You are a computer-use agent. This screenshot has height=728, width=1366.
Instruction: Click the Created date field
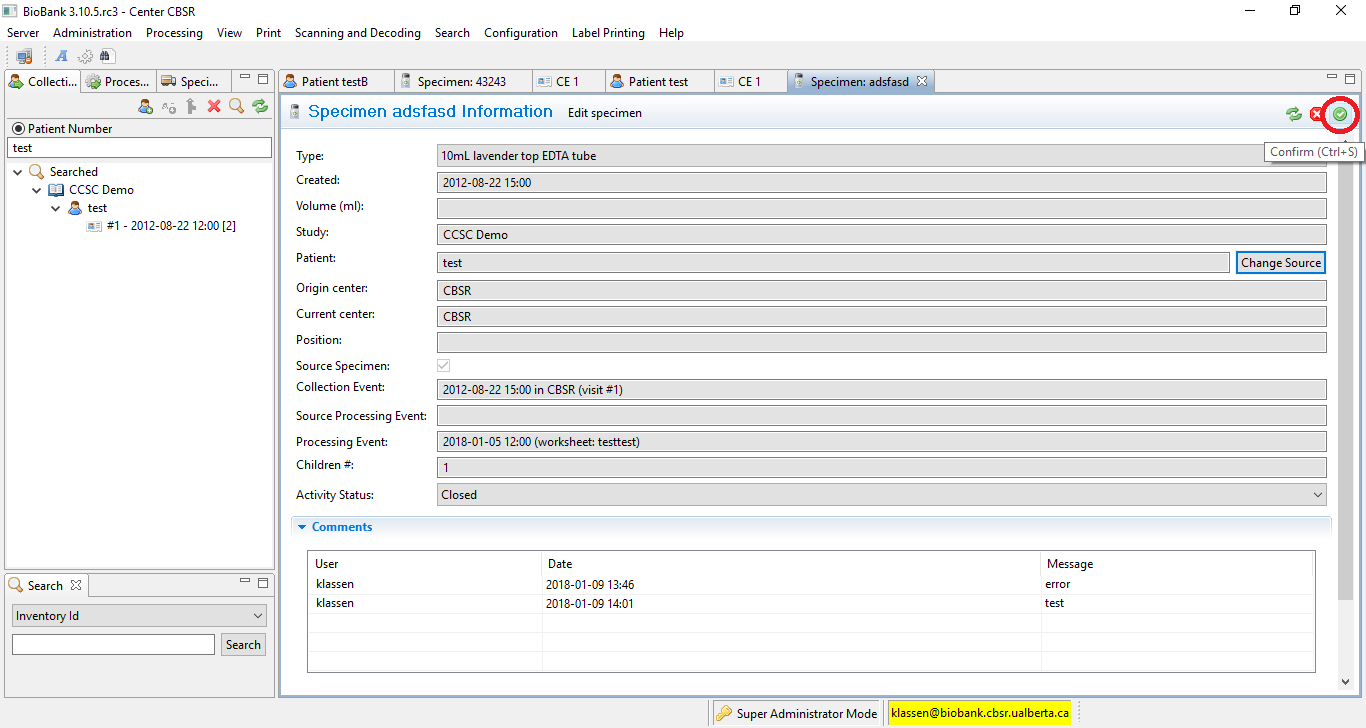[882, 182]
